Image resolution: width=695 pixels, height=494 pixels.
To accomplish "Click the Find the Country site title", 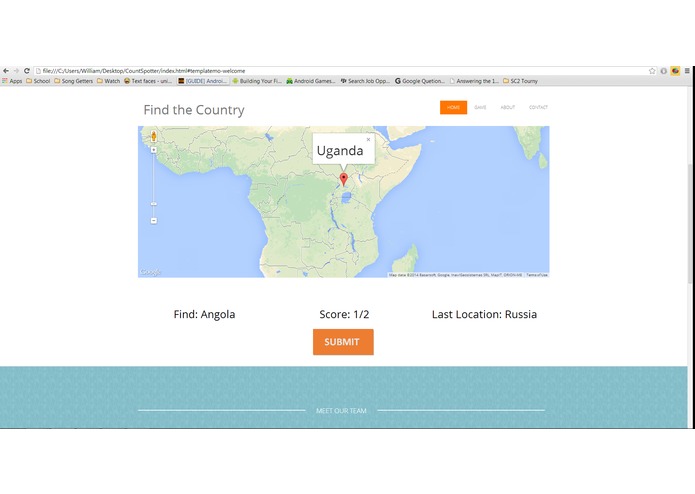I will tap(194, 110).
